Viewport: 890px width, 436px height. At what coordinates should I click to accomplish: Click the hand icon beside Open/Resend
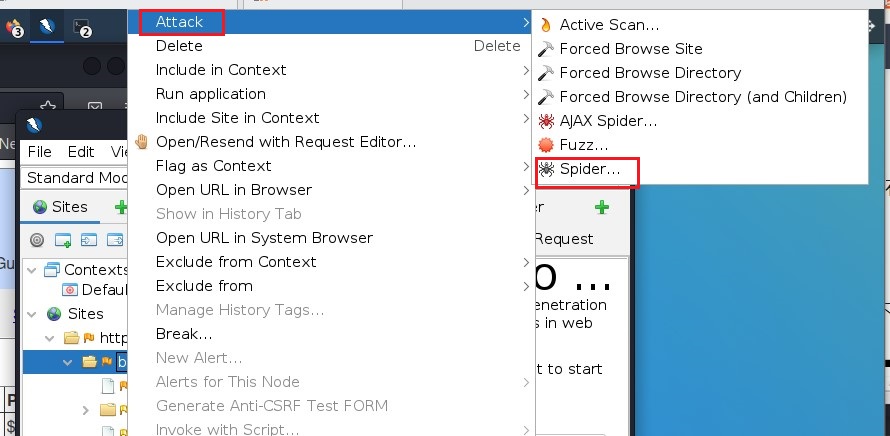(142, 142)
